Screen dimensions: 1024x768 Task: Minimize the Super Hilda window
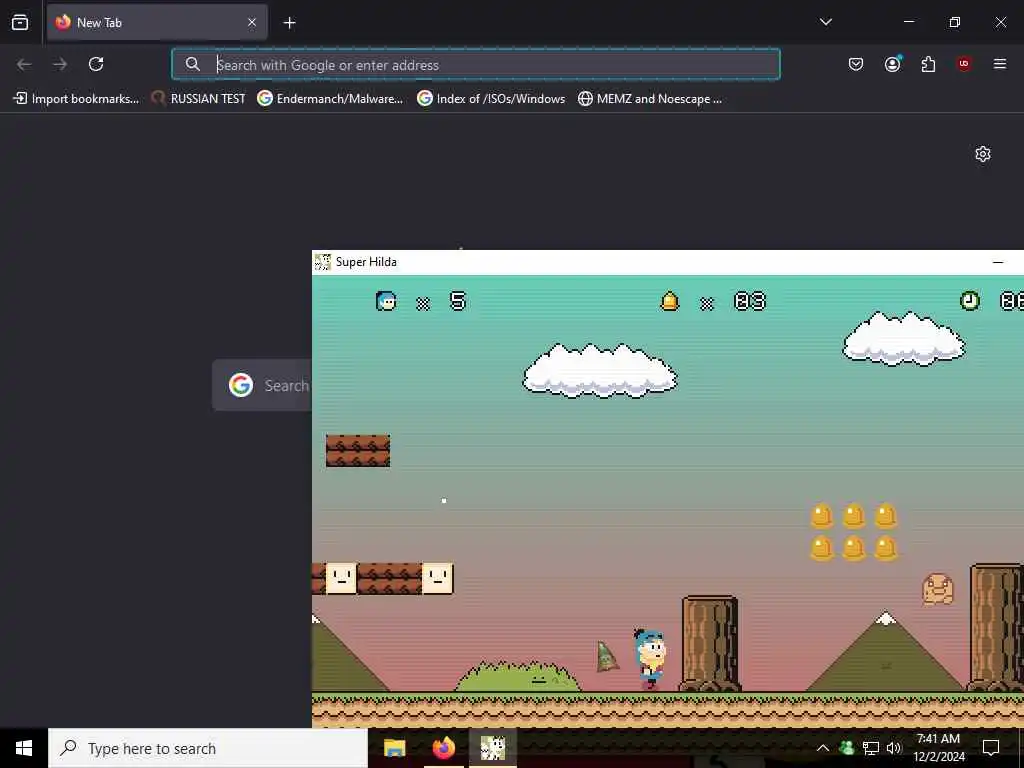[998, 262]
